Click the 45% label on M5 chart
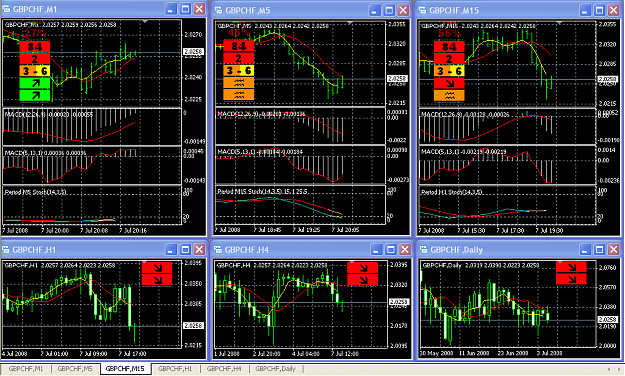Image resolution: width=625 pixels, height=376 pixels. point(239,33)
